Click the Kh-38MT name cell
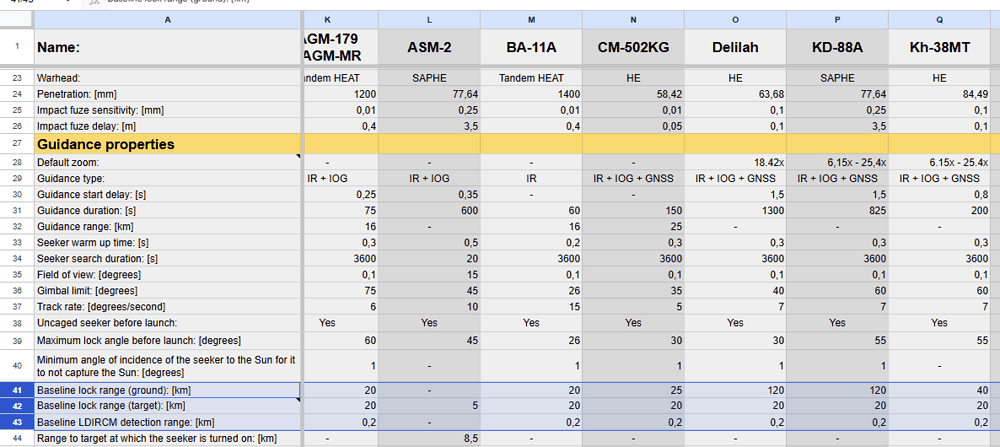 pyautogui.click(x=939, y=47)
